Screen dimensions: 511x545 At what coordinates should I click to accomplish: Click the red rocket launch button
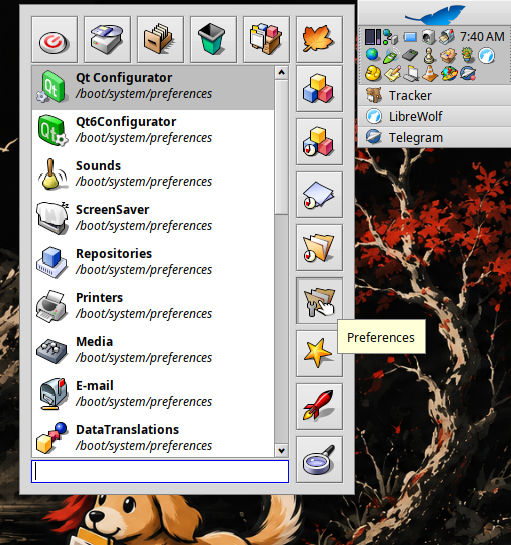pos(319,407)
